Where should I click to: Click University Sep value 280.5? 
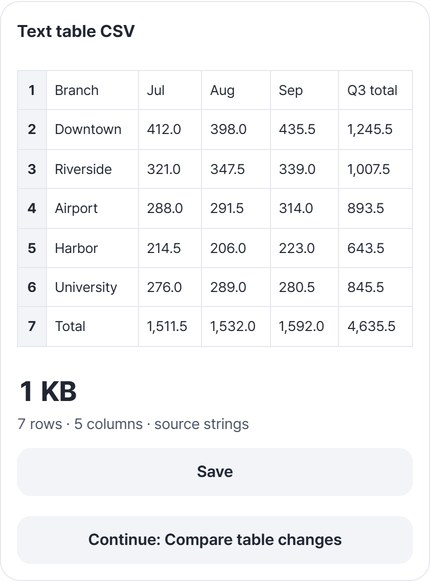tap(304, 287)
